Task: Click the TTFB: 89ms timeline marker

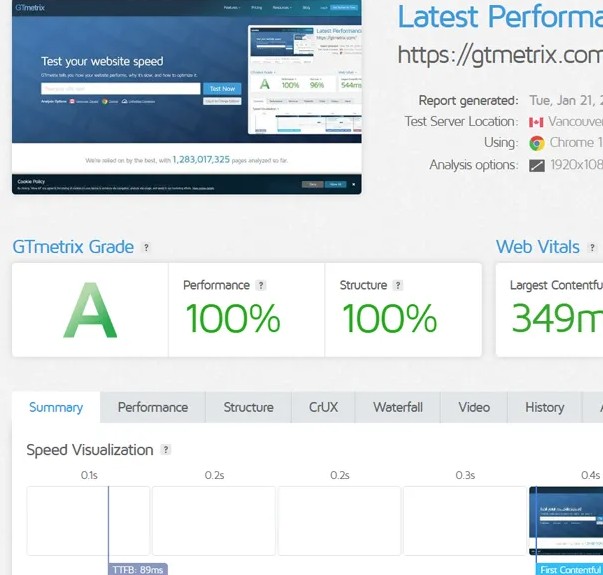Action: point(138,569)
